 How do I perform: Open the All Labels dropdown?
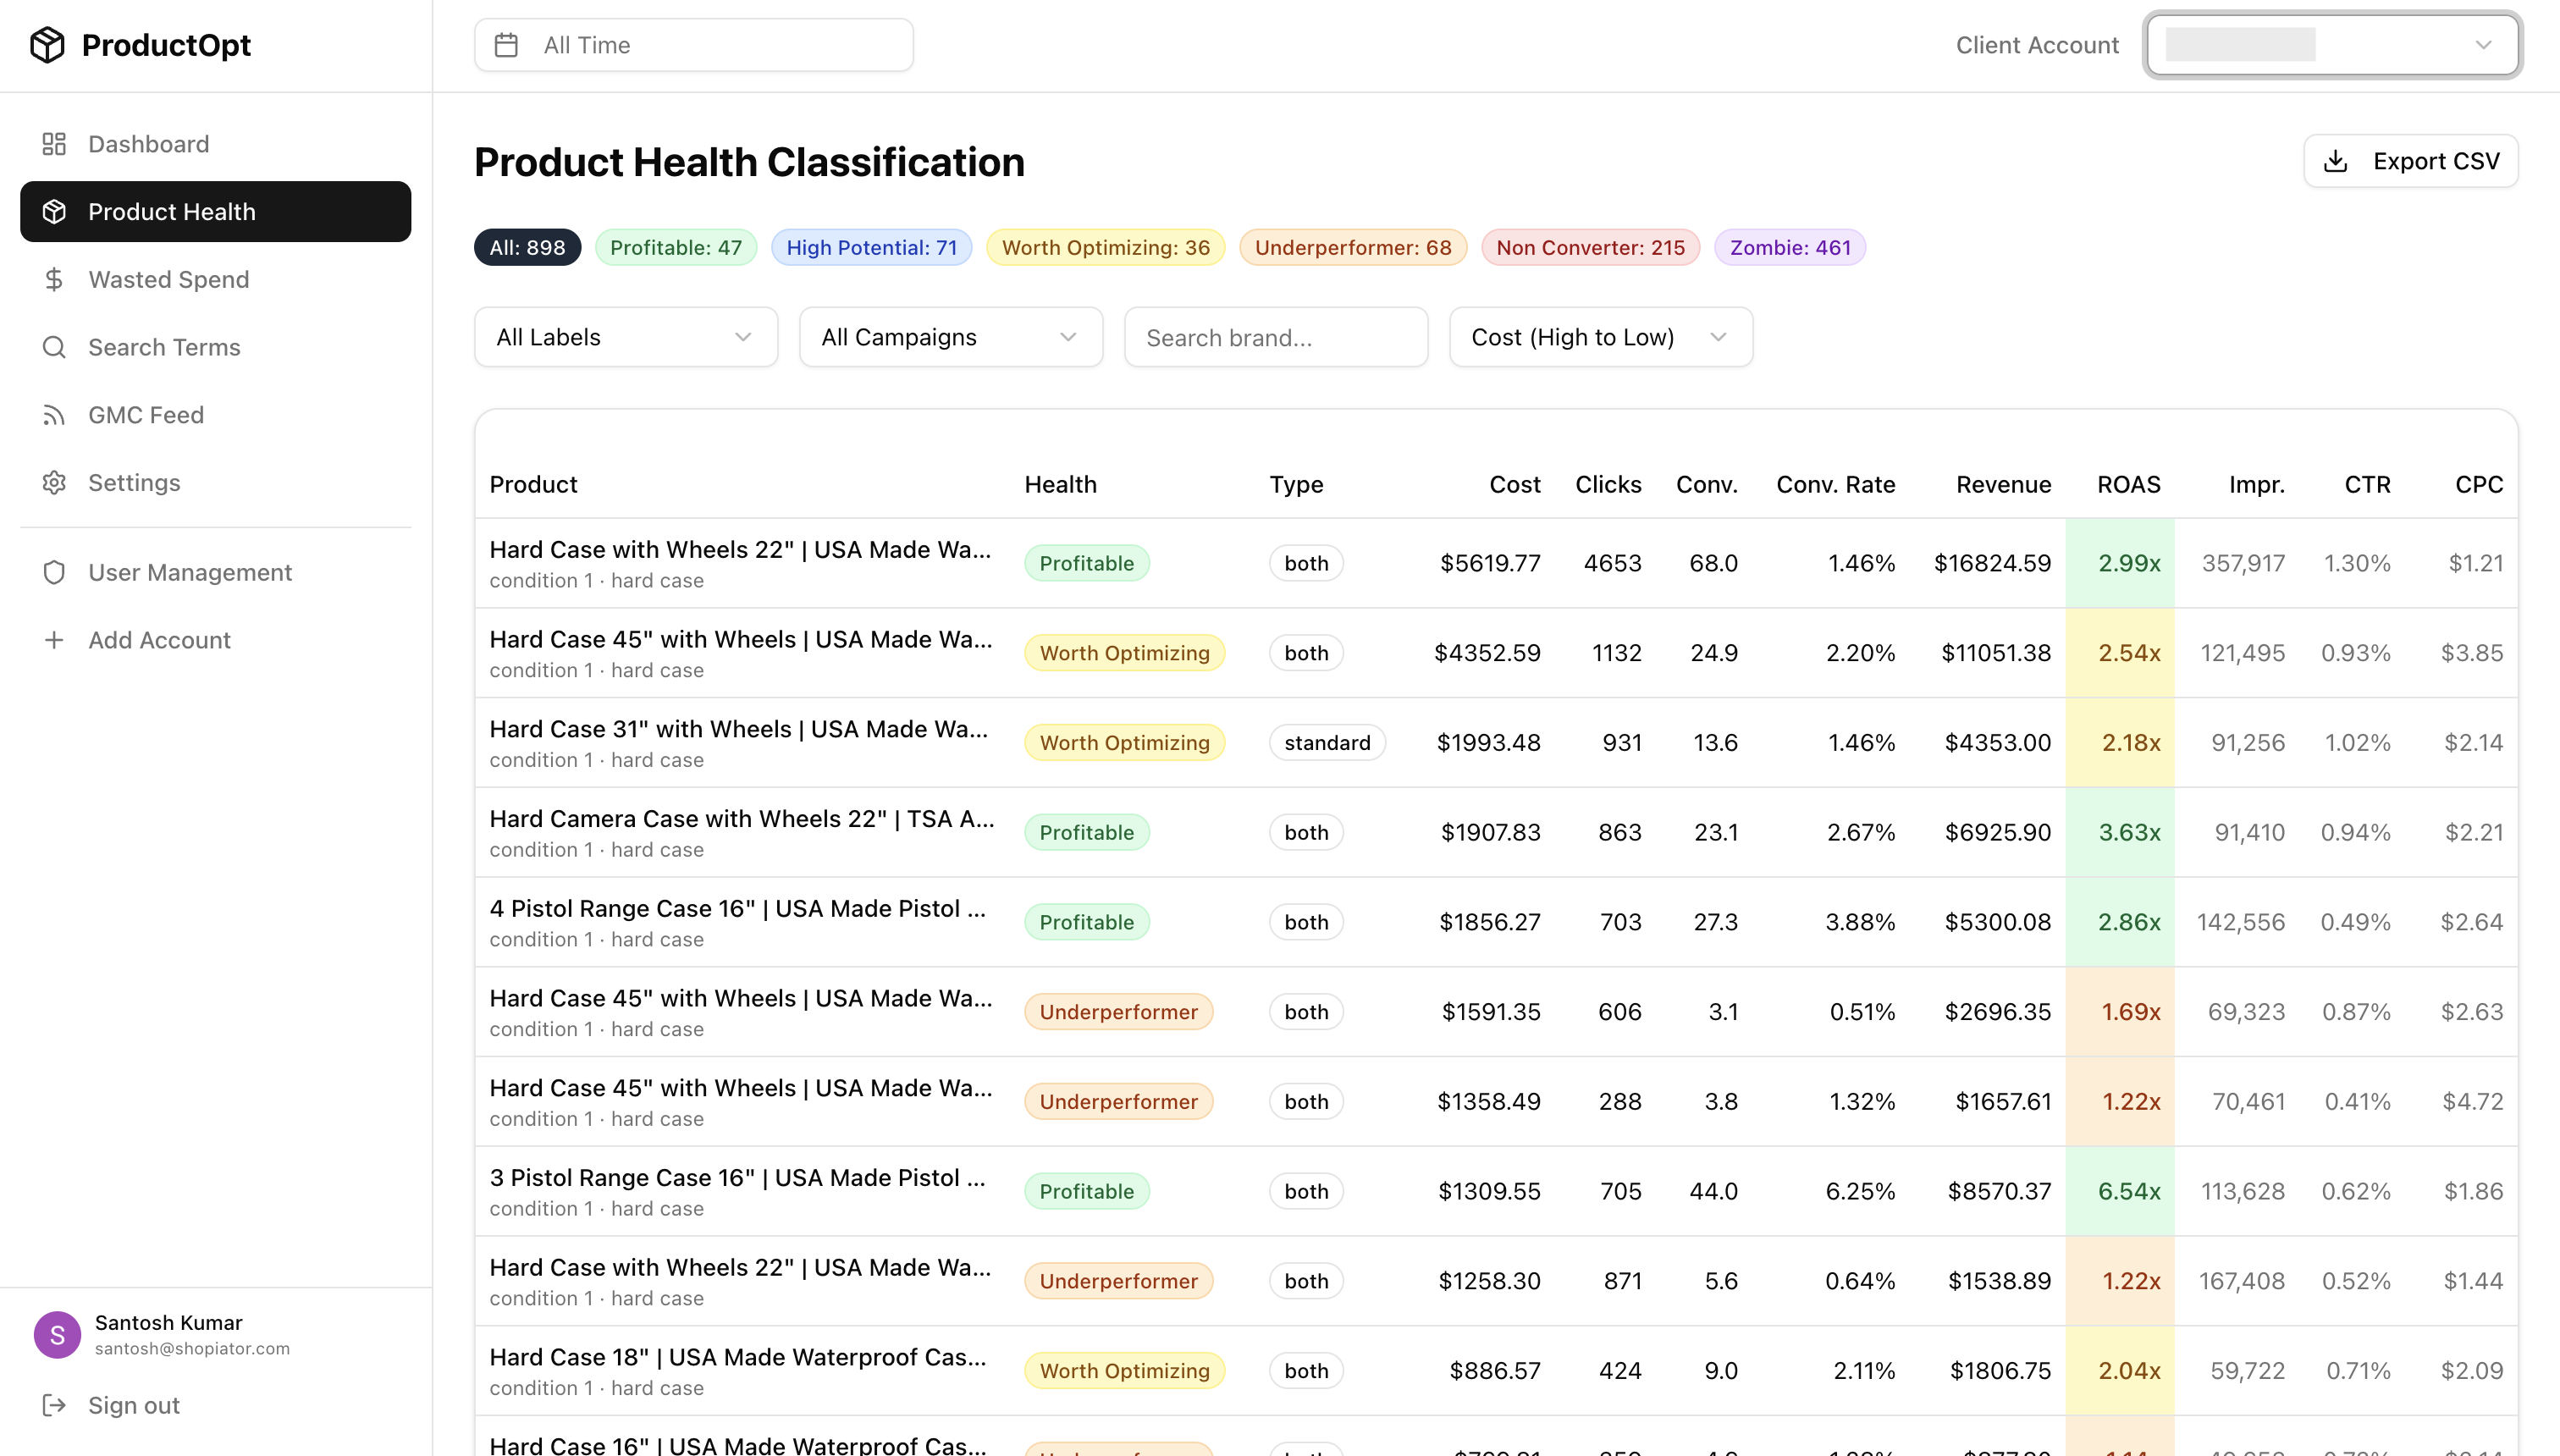tap(626, 337)
